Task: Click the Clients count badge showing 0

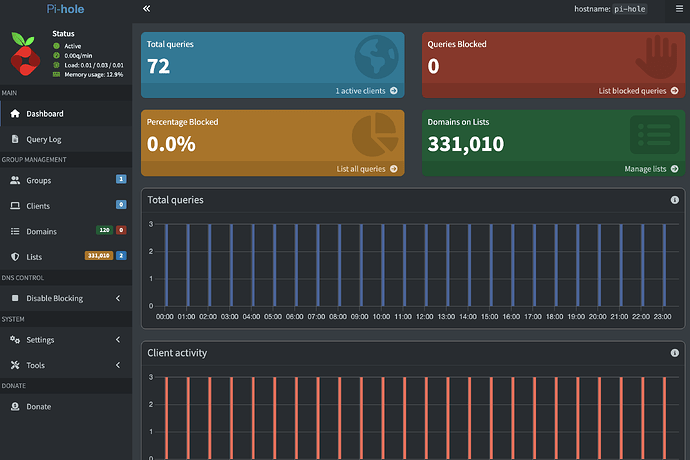Action: click(x=121, y=205)
